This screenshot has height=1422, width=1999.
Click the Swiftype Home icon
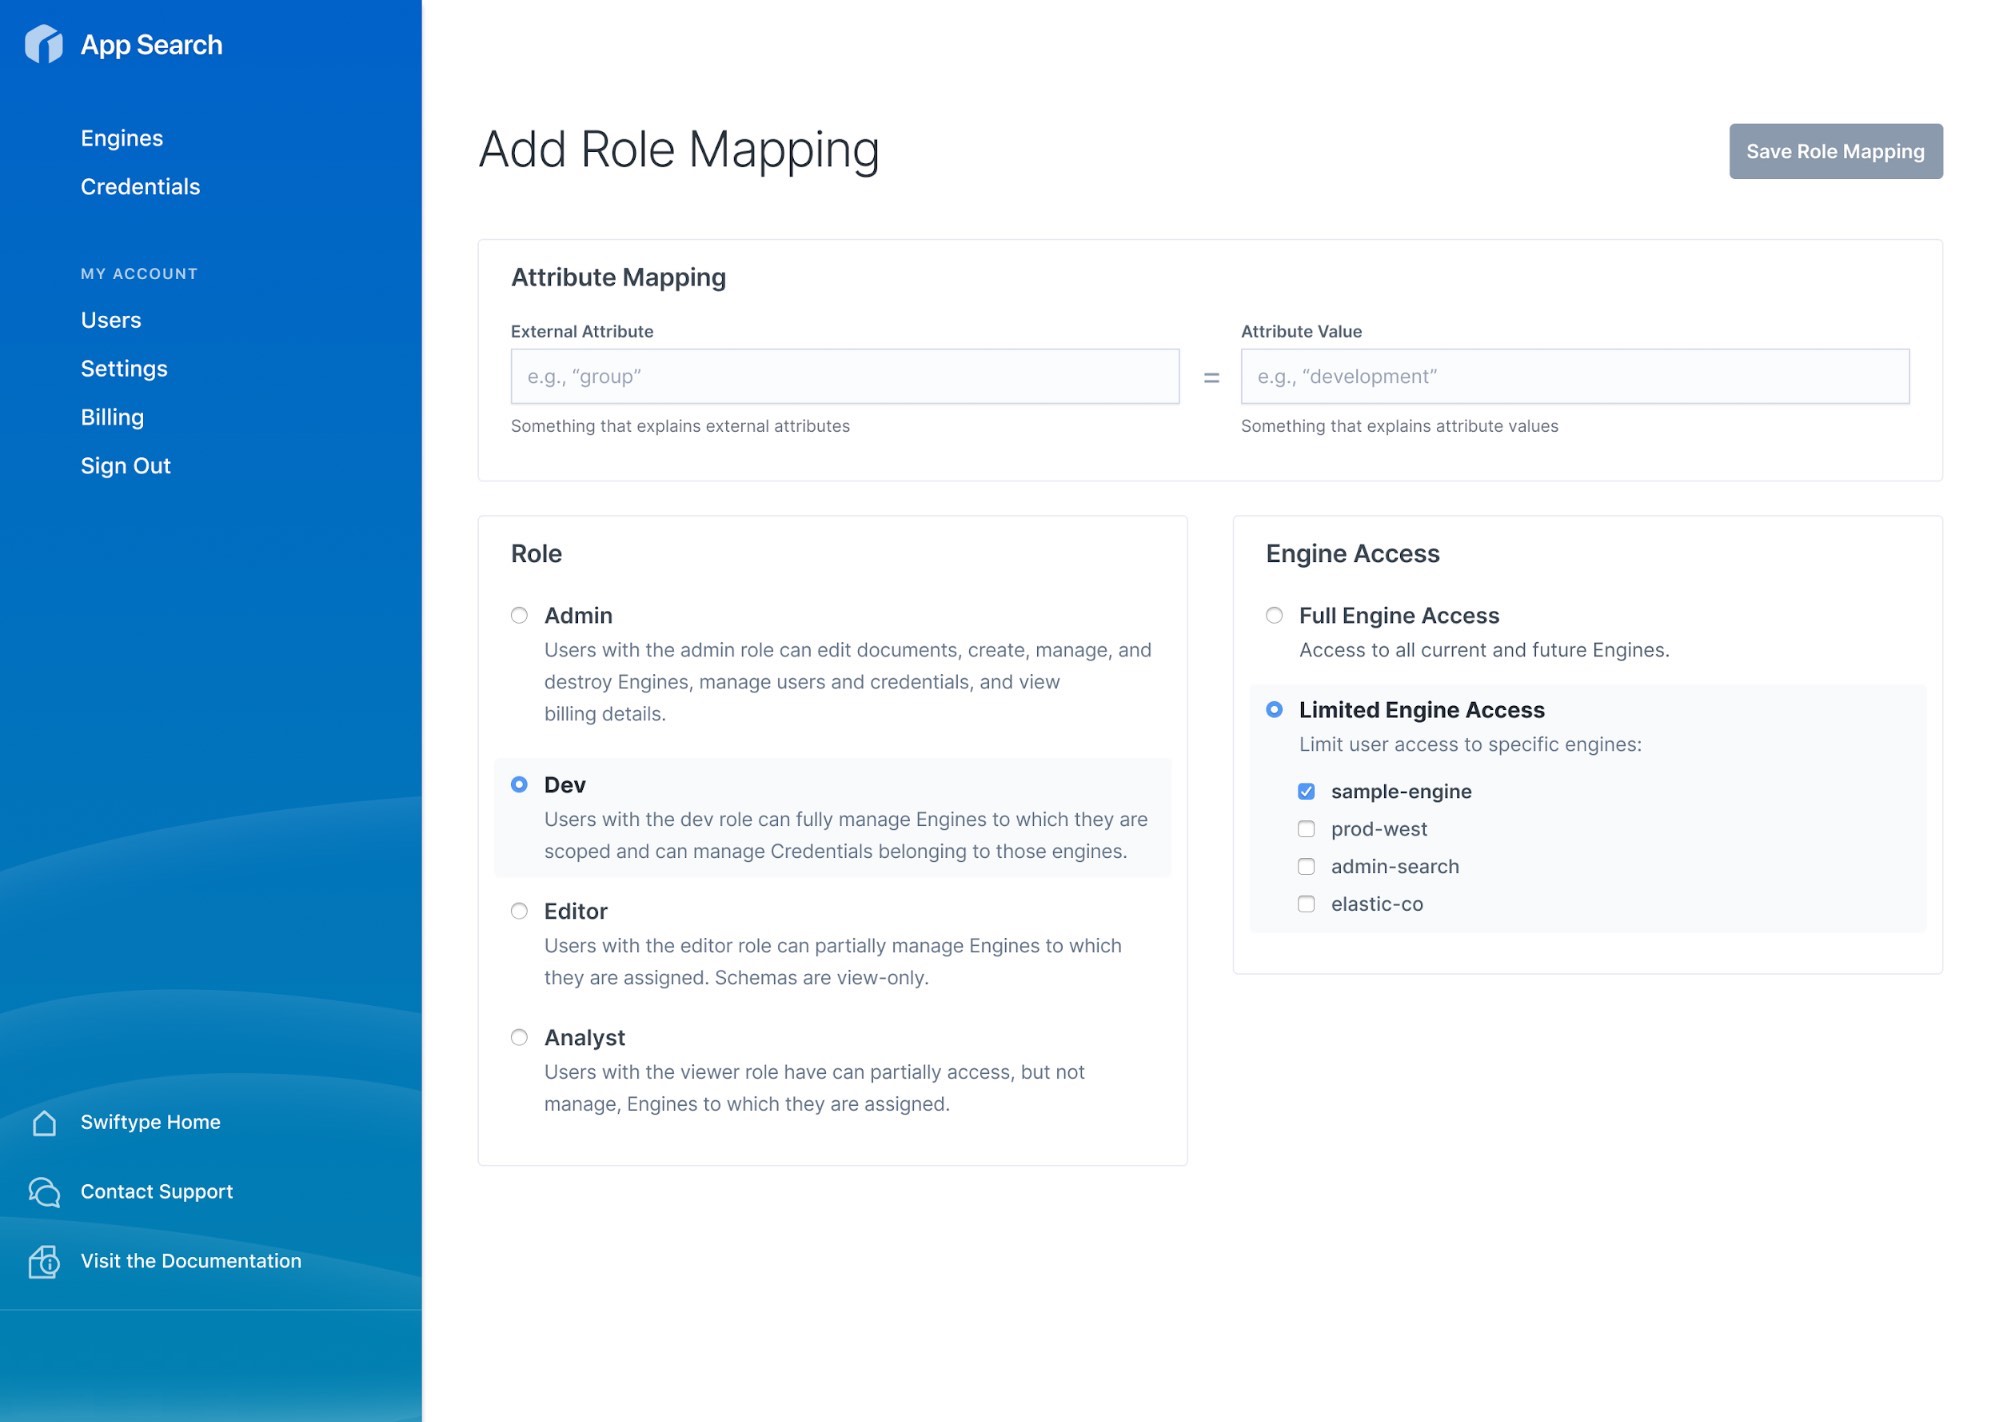46,1122
